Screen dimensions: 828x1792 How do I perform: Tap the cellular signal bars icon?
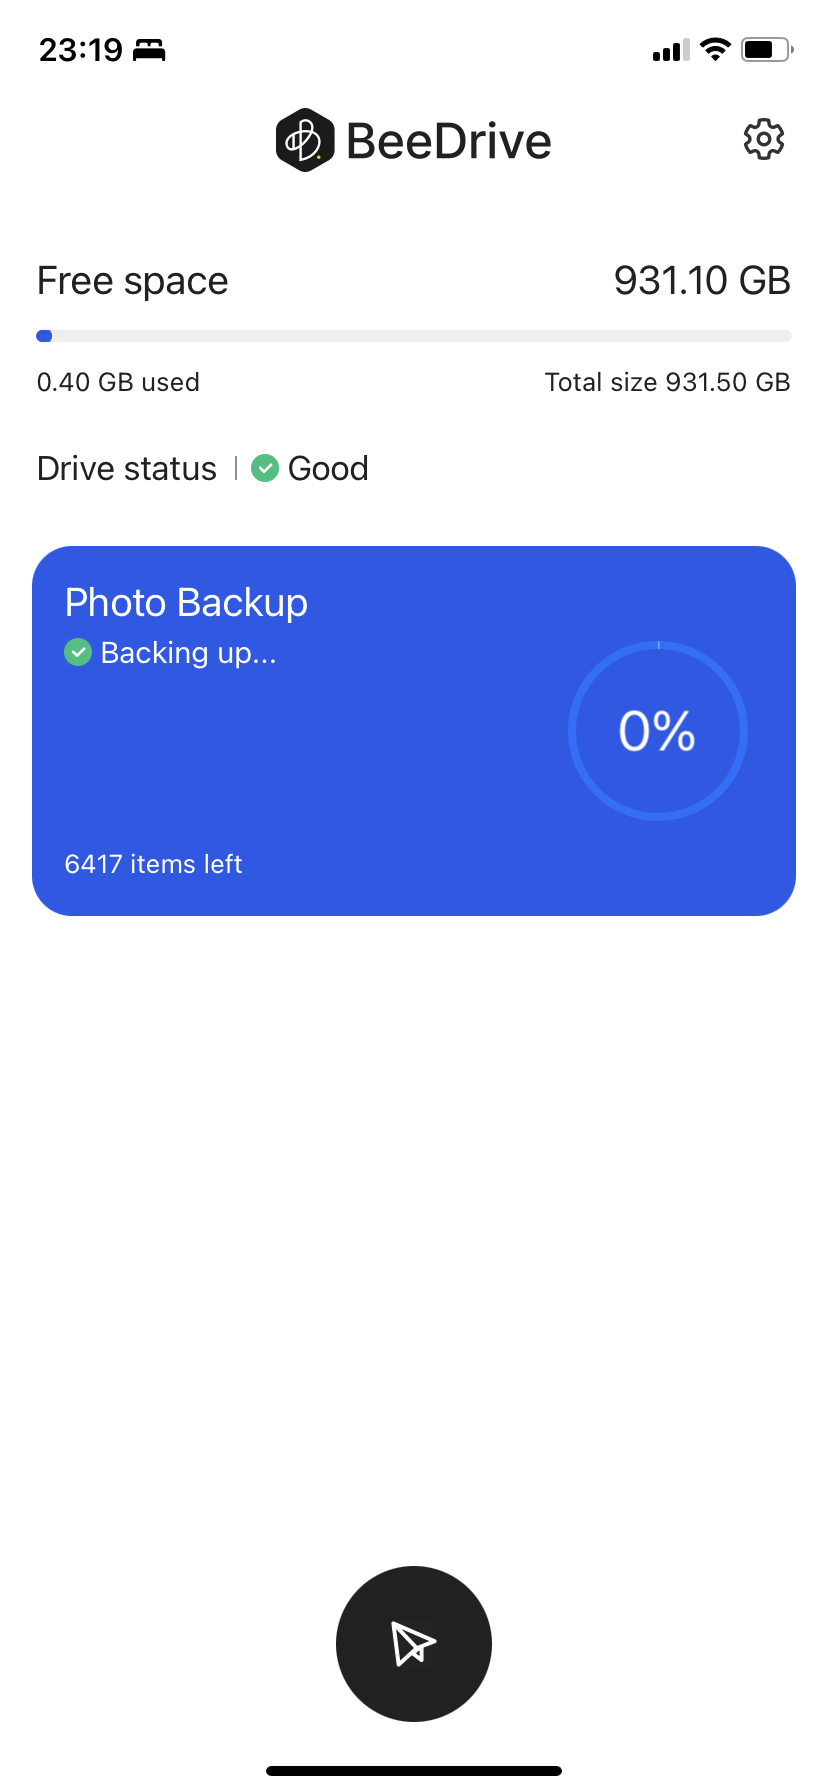coord(671,50)
